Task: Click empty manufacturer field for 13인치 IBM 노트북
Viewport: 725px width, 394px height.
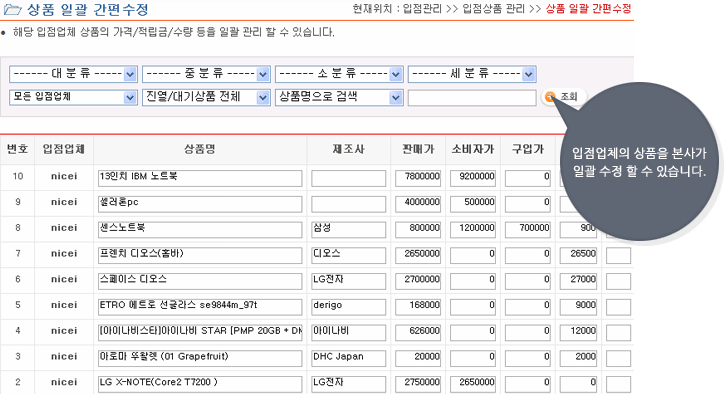Action: (x=349, y=178)
